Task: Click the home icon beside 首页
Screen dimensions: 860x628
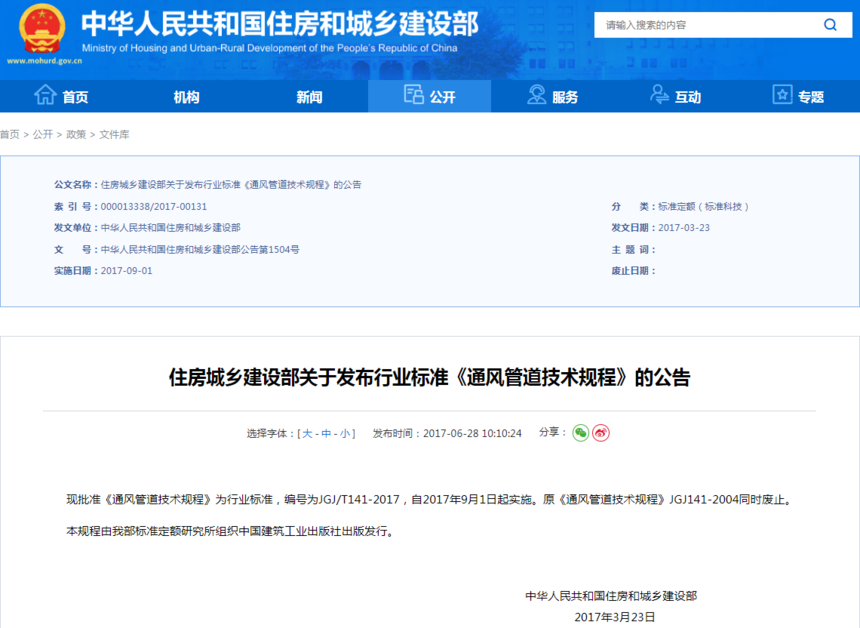Action: click(x=45, y=95)
